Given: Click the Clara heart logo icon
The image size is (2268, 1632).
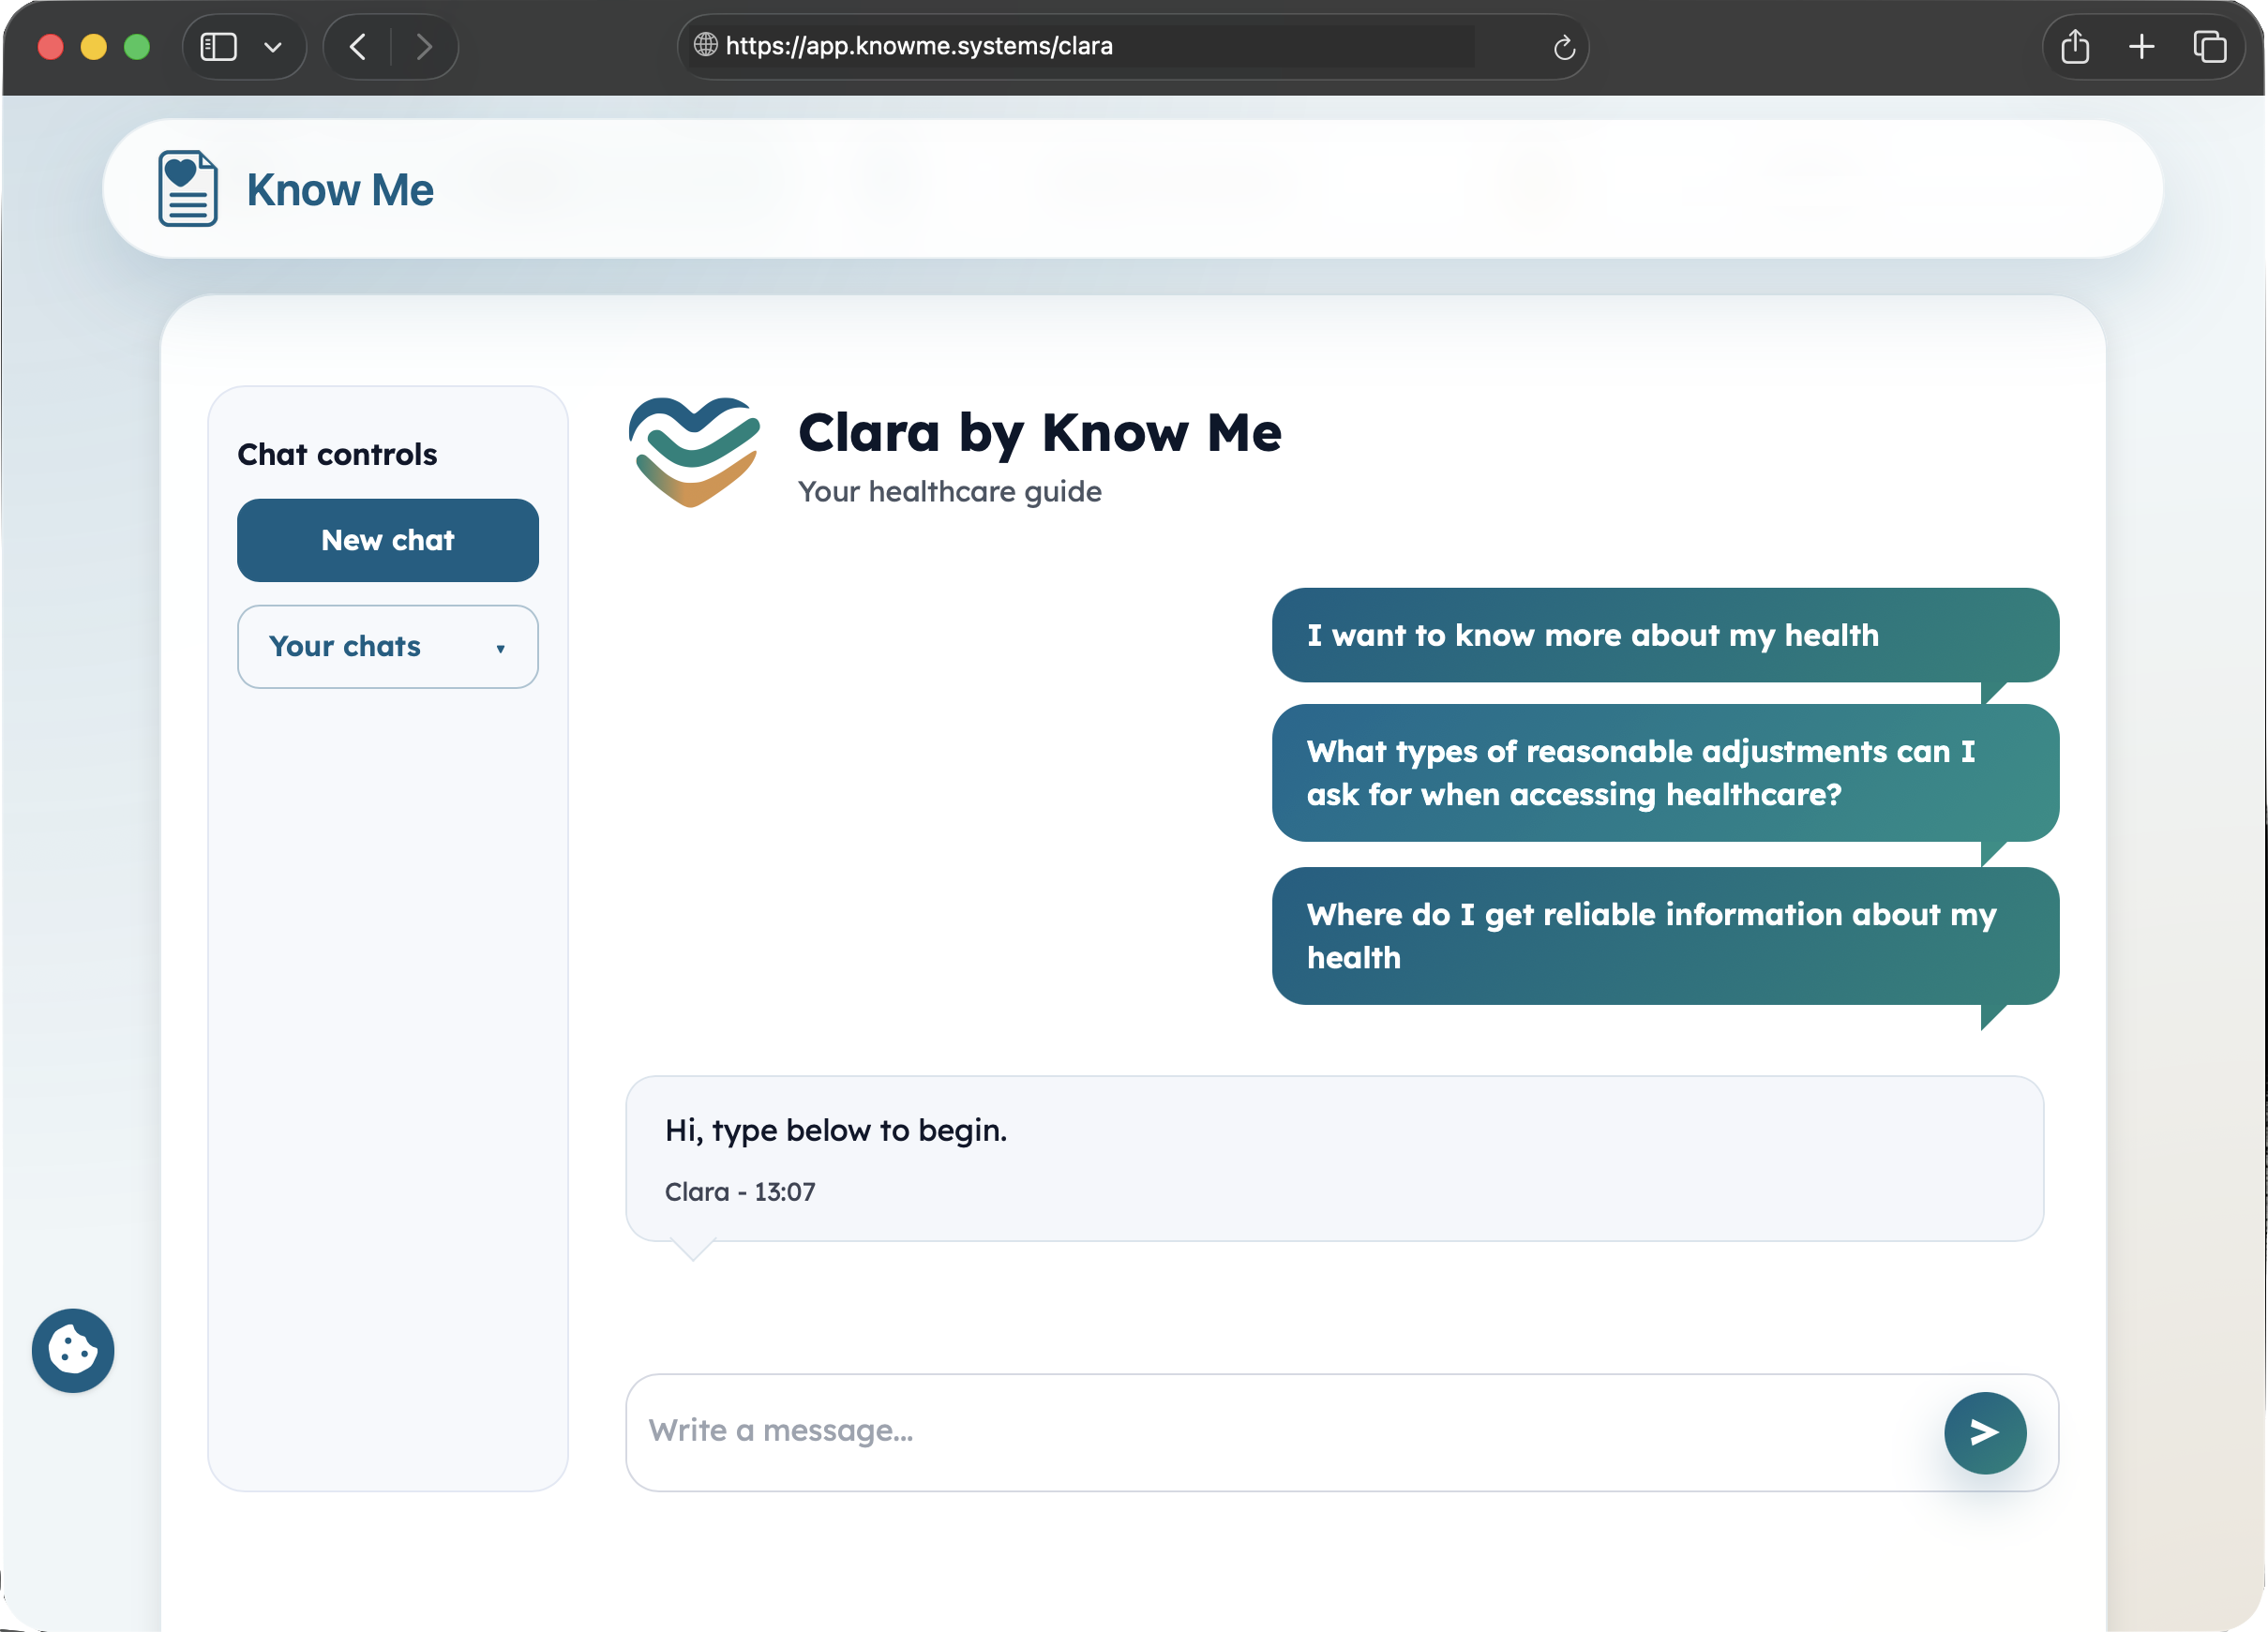Looking at the screenshot, I should coord(694,451).
